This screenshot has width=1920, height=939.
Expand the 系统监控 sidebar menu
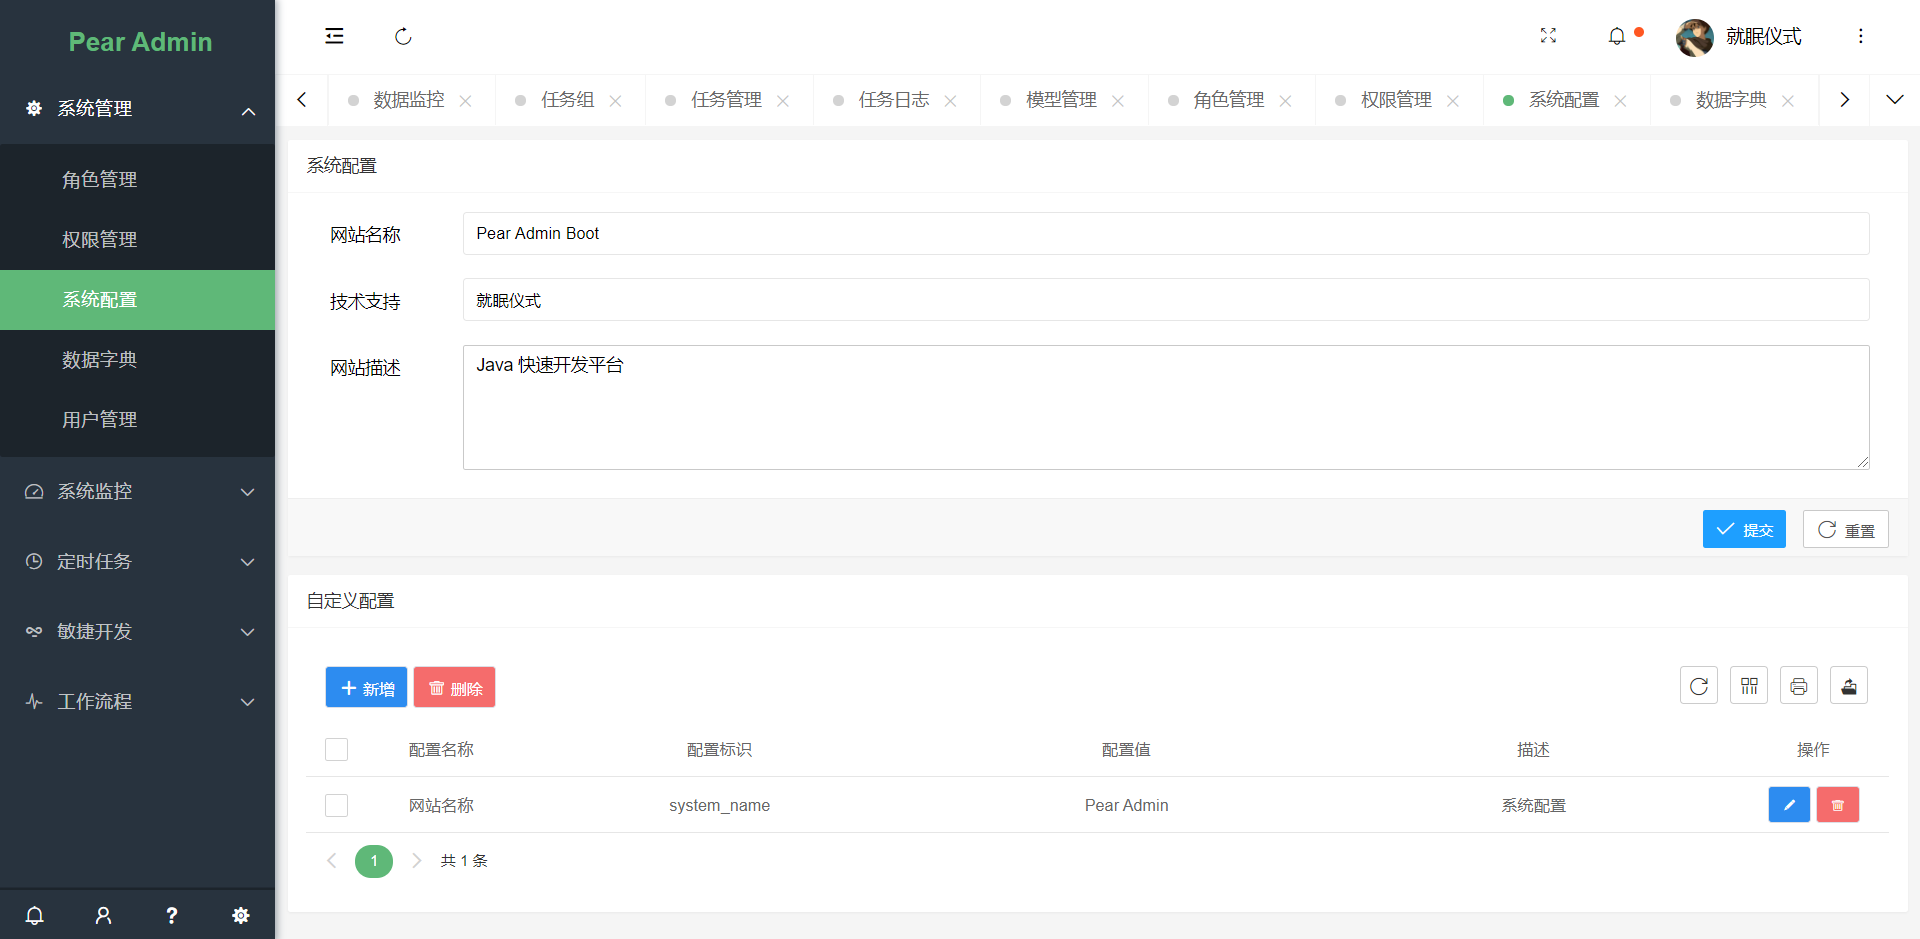[x=138, y=491]
